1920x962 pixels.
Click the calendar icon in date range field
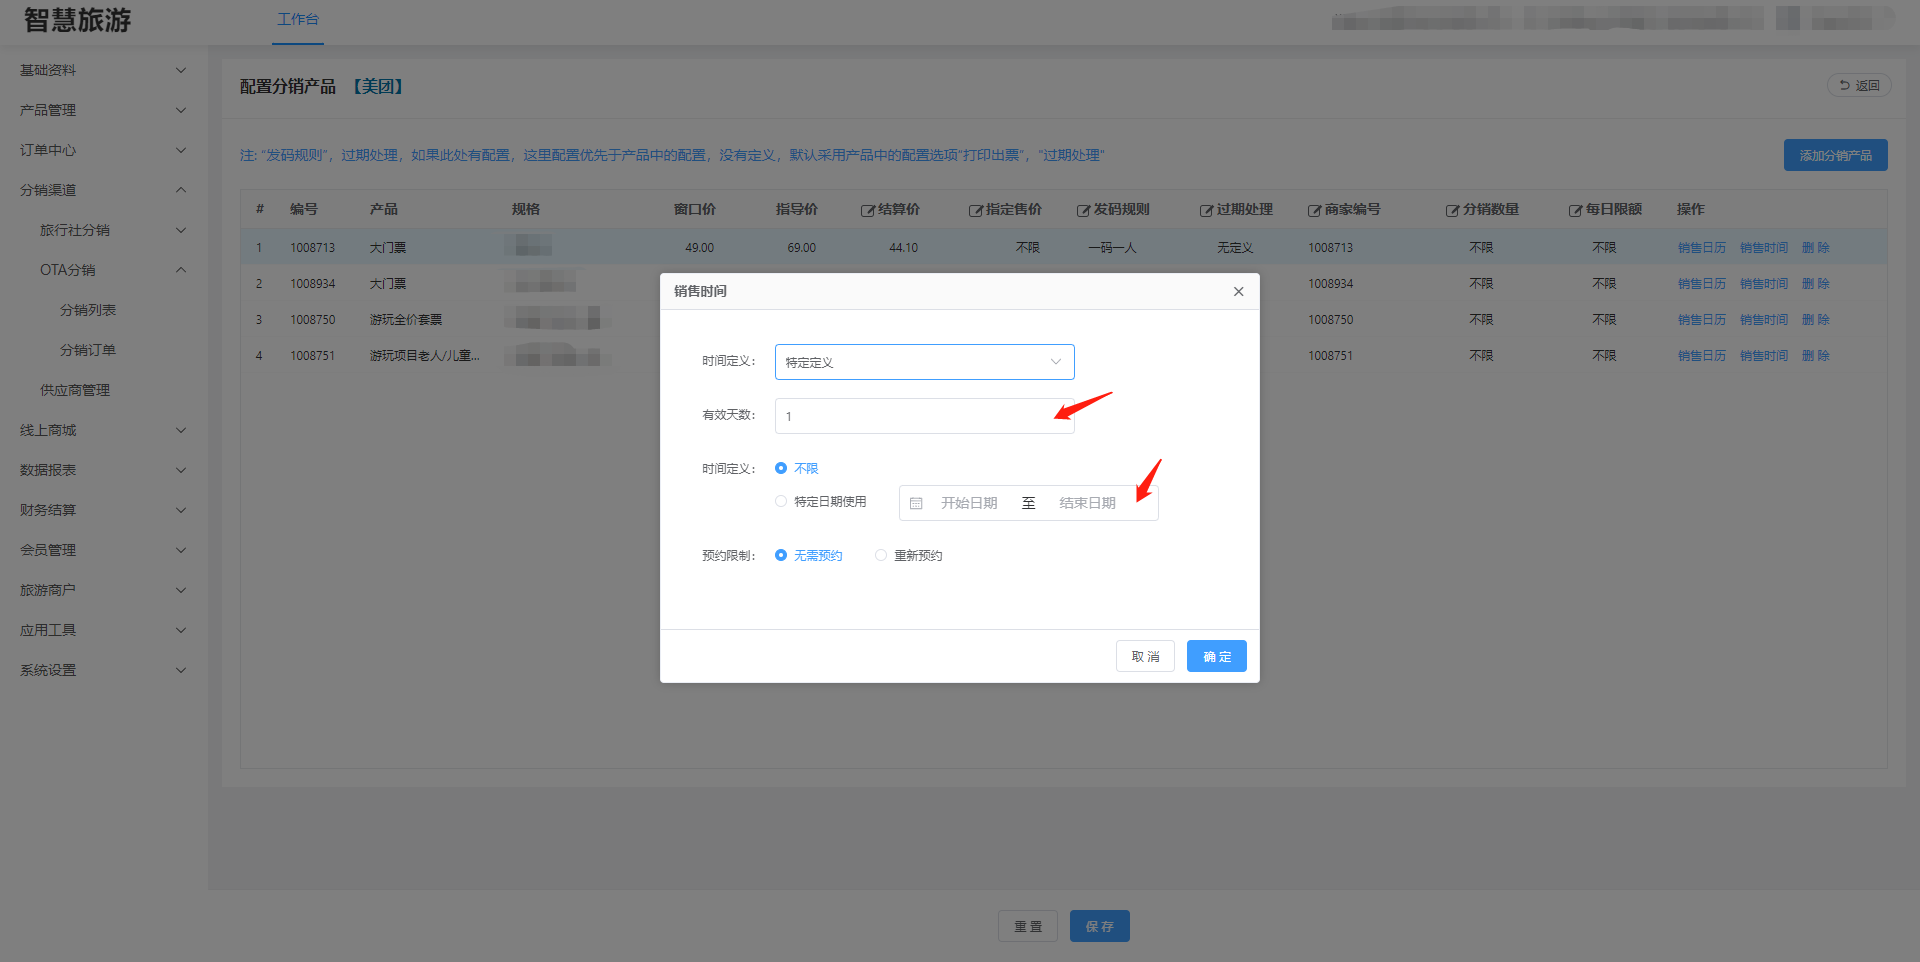pos(916,504)
